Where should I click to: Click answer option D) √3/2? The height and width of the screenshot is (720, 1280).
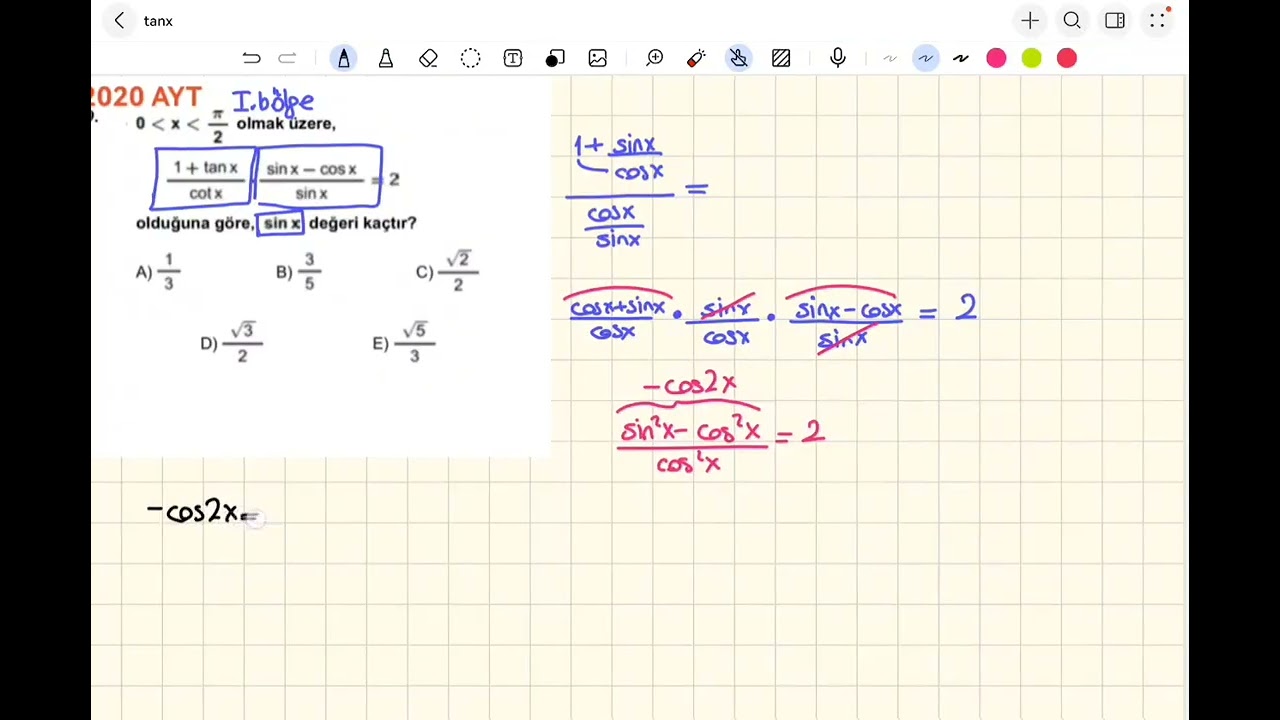coord(231,342)
